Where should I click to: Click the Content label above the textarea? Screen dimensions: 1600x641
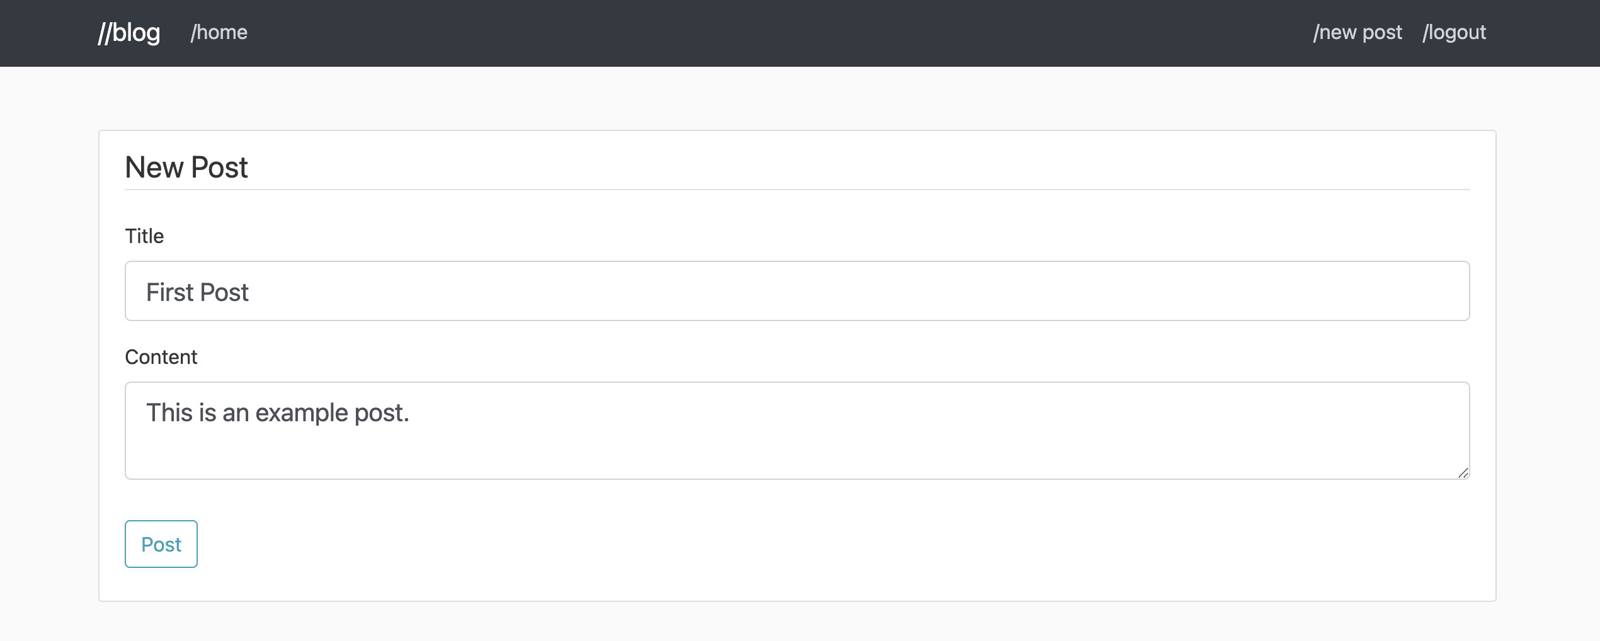pos(160,357)
